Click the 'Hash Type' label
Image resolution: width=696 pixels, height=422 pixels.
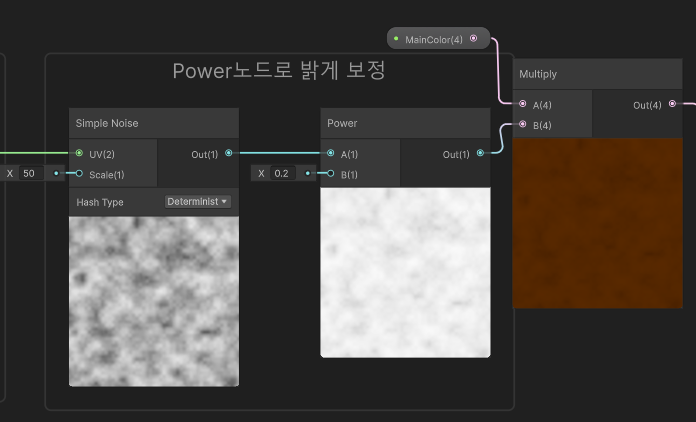tap(100, 202)
